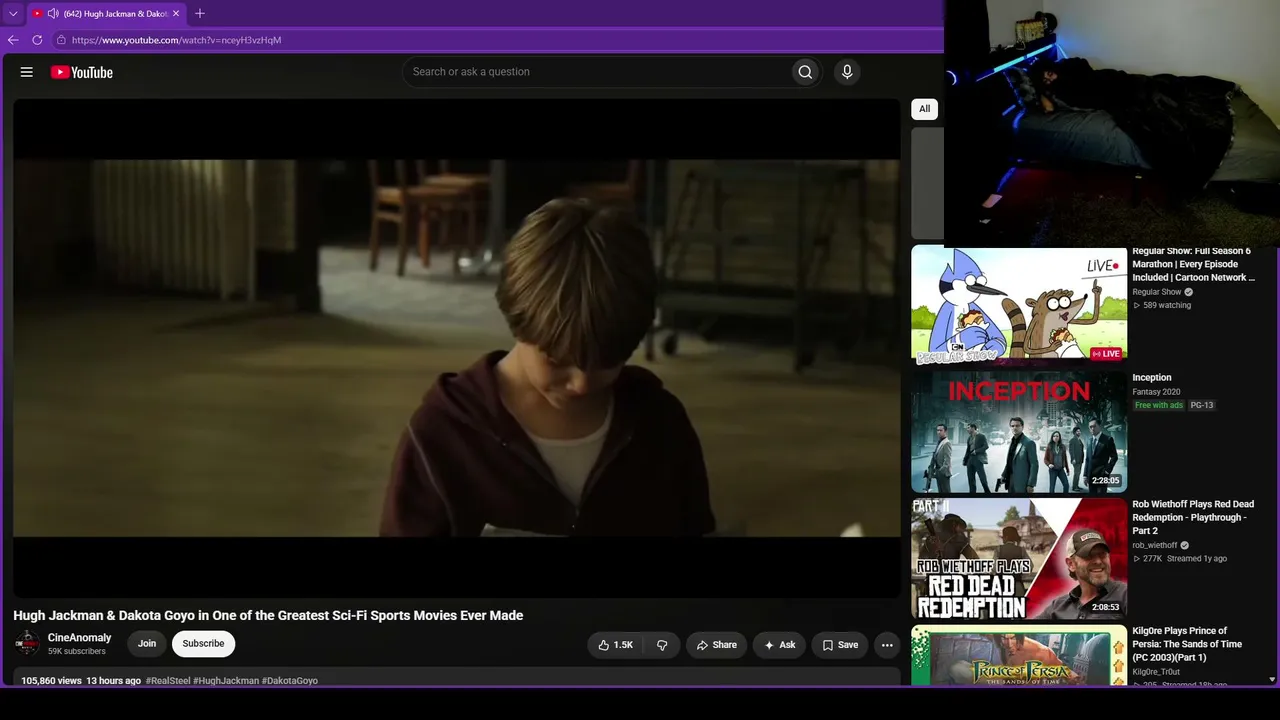Dislike the video with thumbs-down
This screenshot has width=1280, height=720.
662,645
